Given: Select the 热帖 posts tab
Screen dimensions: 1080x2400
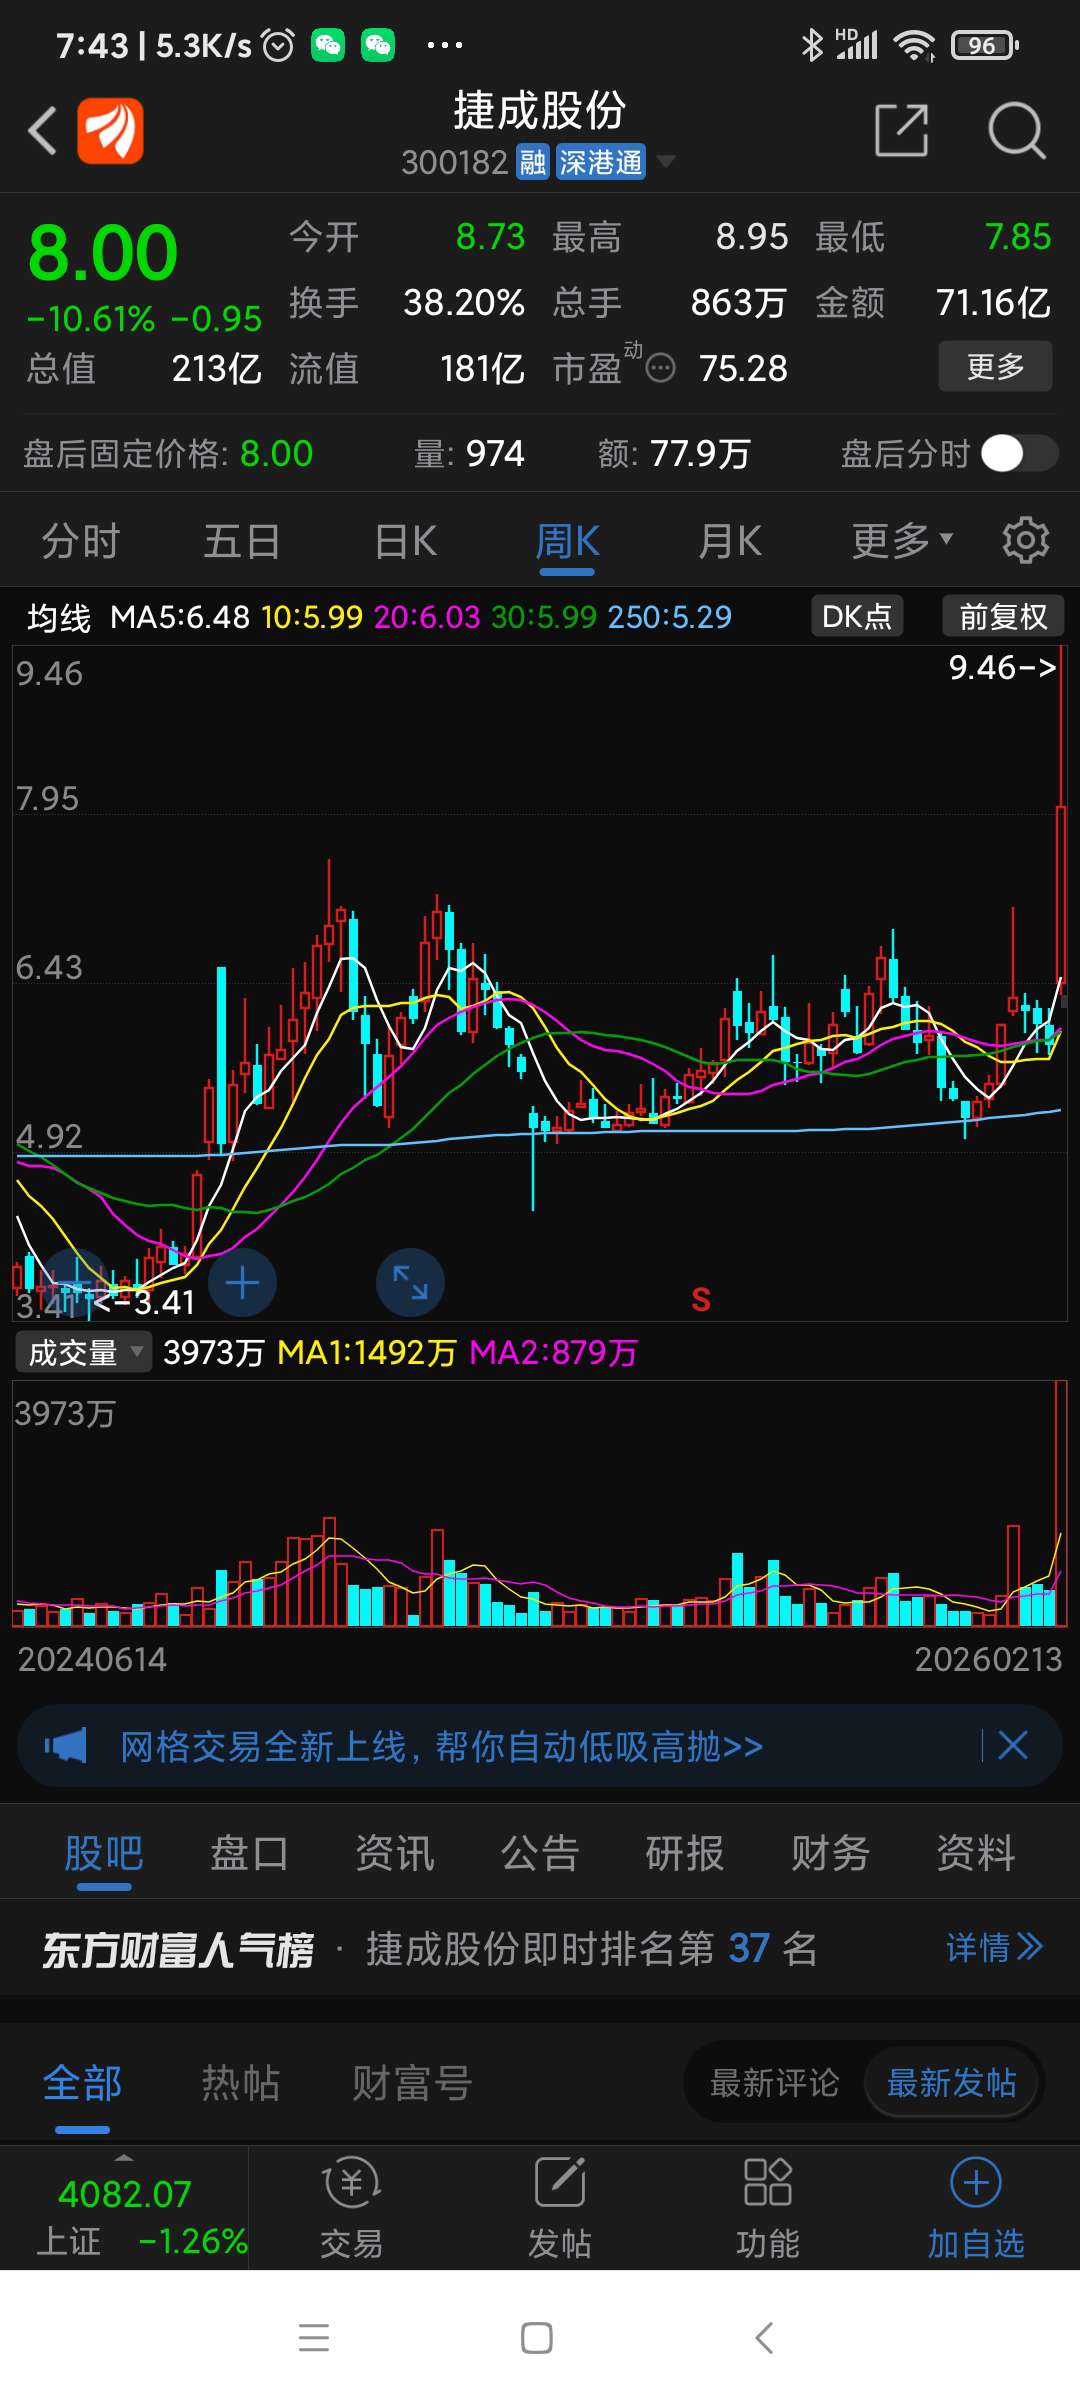Looking at the screenshot, I should click(240, 2083).
